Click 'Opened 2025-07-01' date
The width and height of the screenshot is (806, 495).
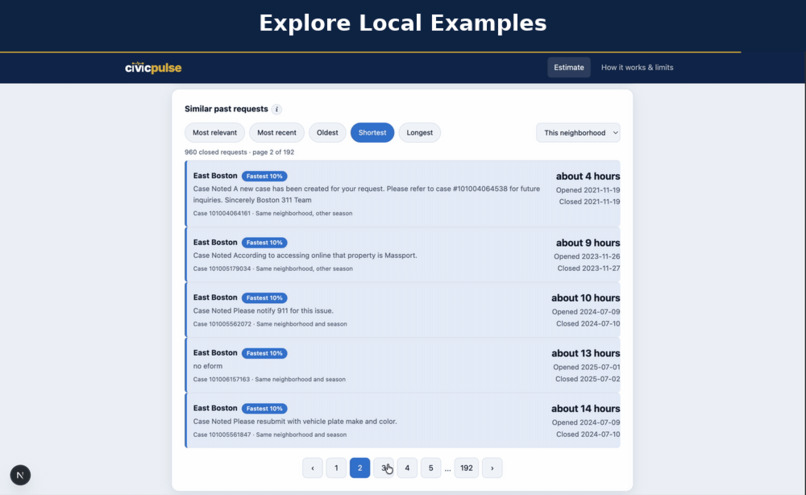pyautogui.click(x=586, y=367)
